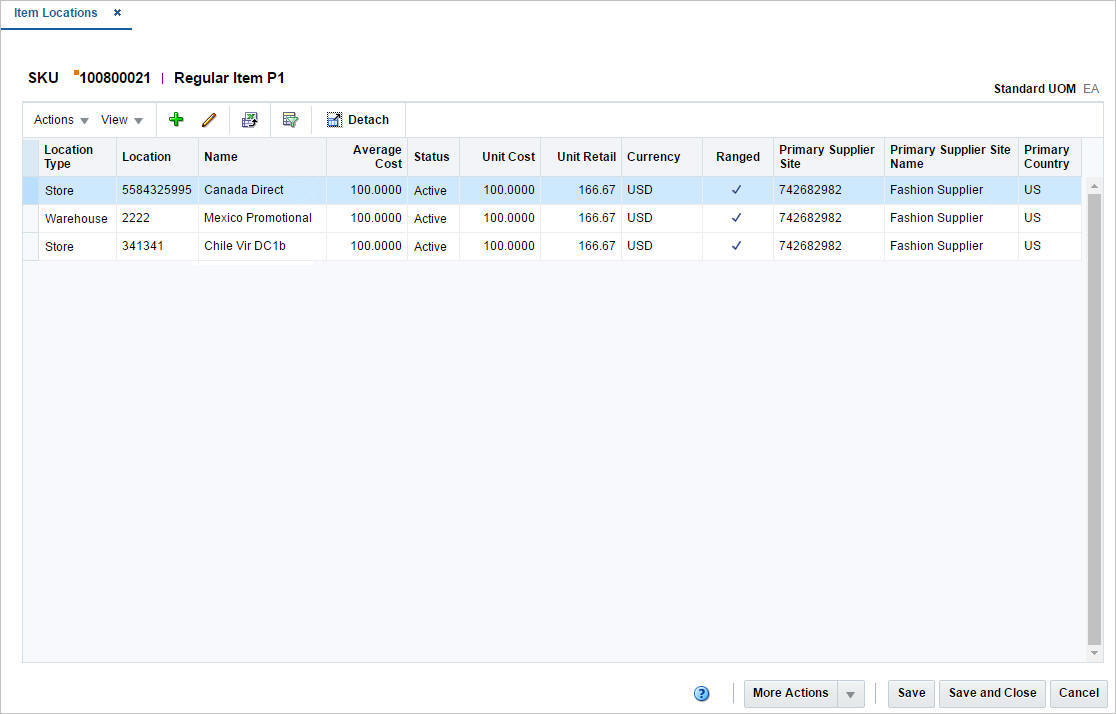Click the Export to Excel icon

[x=250, y=120]
